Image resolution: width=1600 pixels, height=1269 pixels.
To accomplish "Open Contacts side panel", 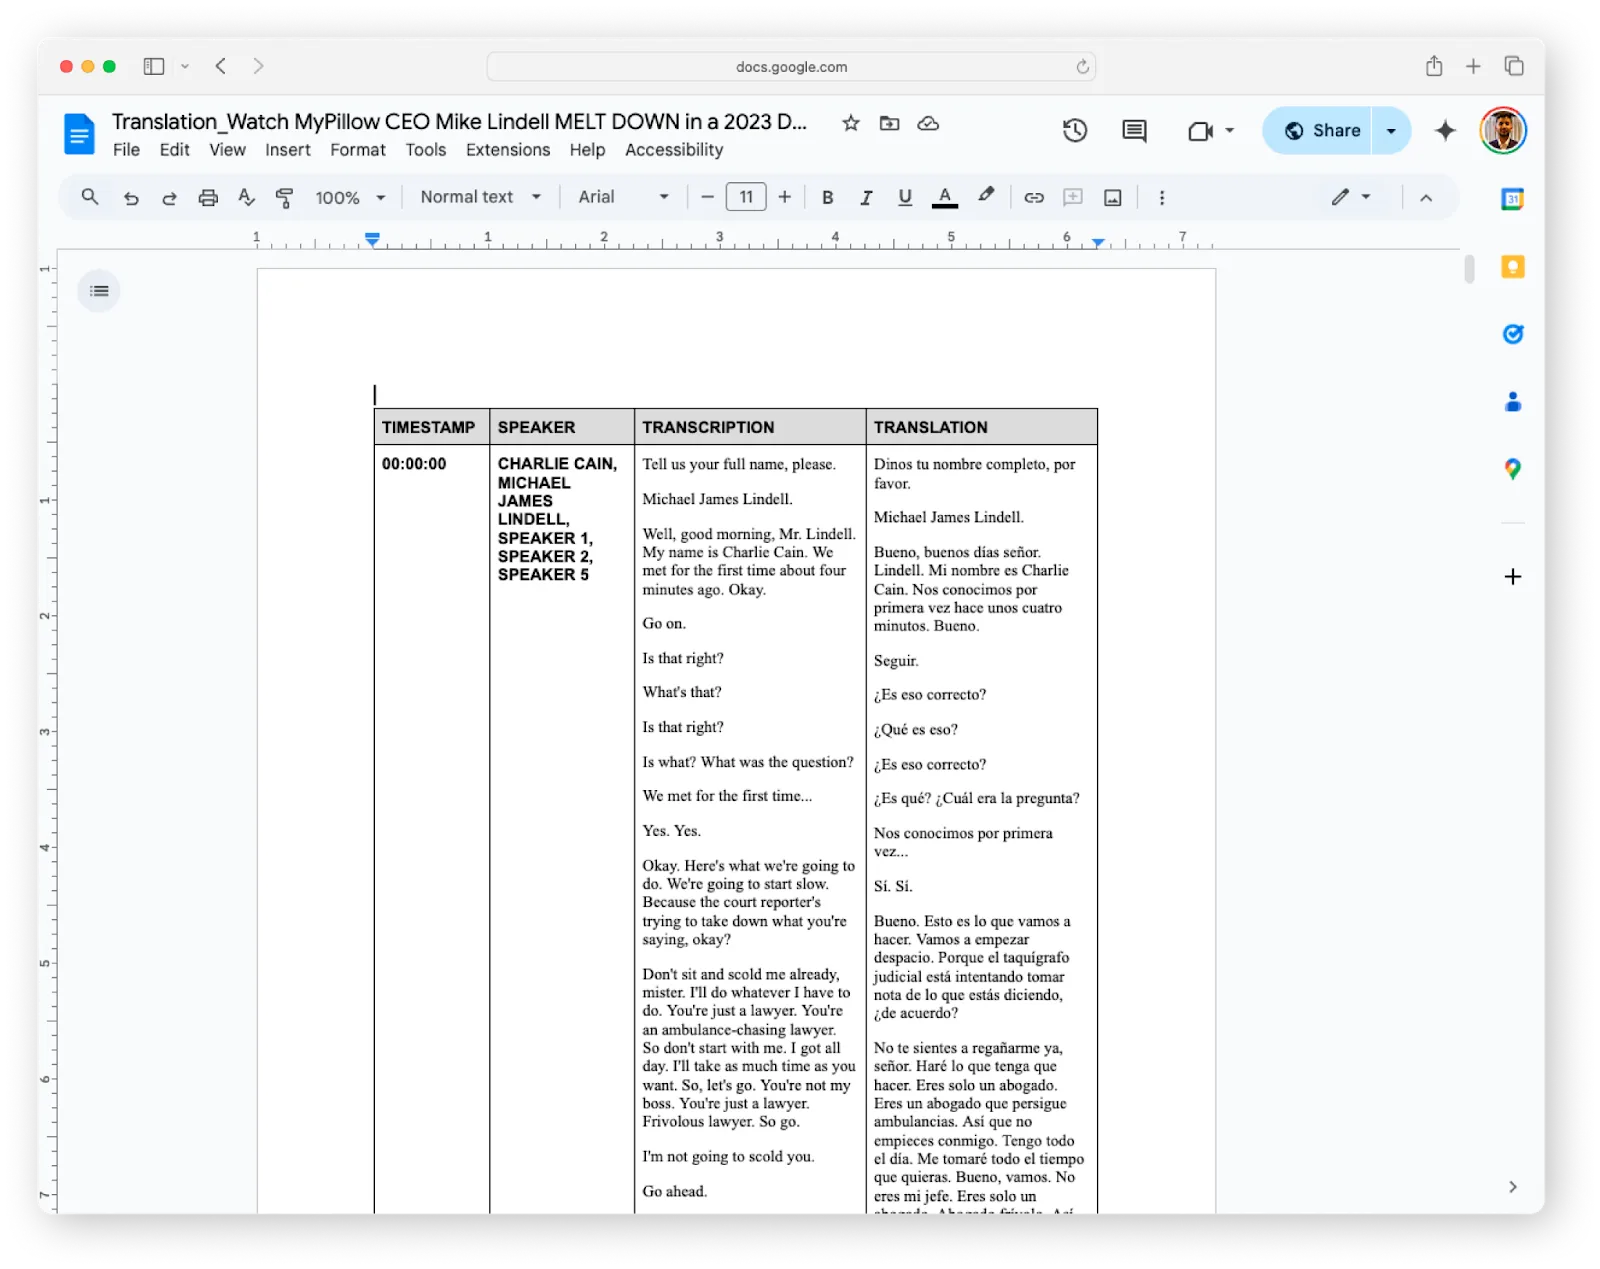I will [x=1513, y=402].
